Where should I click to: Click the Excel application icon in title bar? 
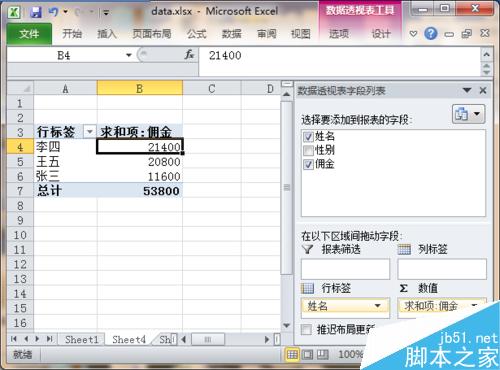(14, 13)
